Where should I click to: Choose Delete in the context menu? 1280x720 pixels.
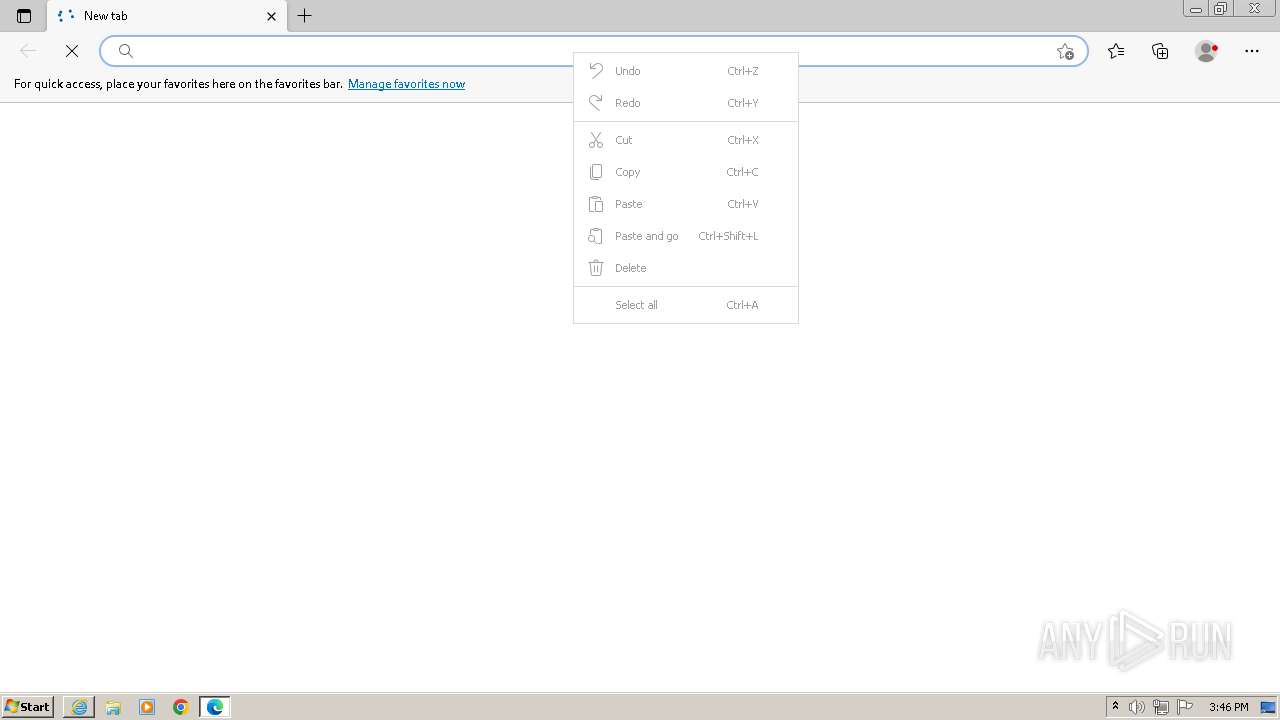(x=686, y=268)
